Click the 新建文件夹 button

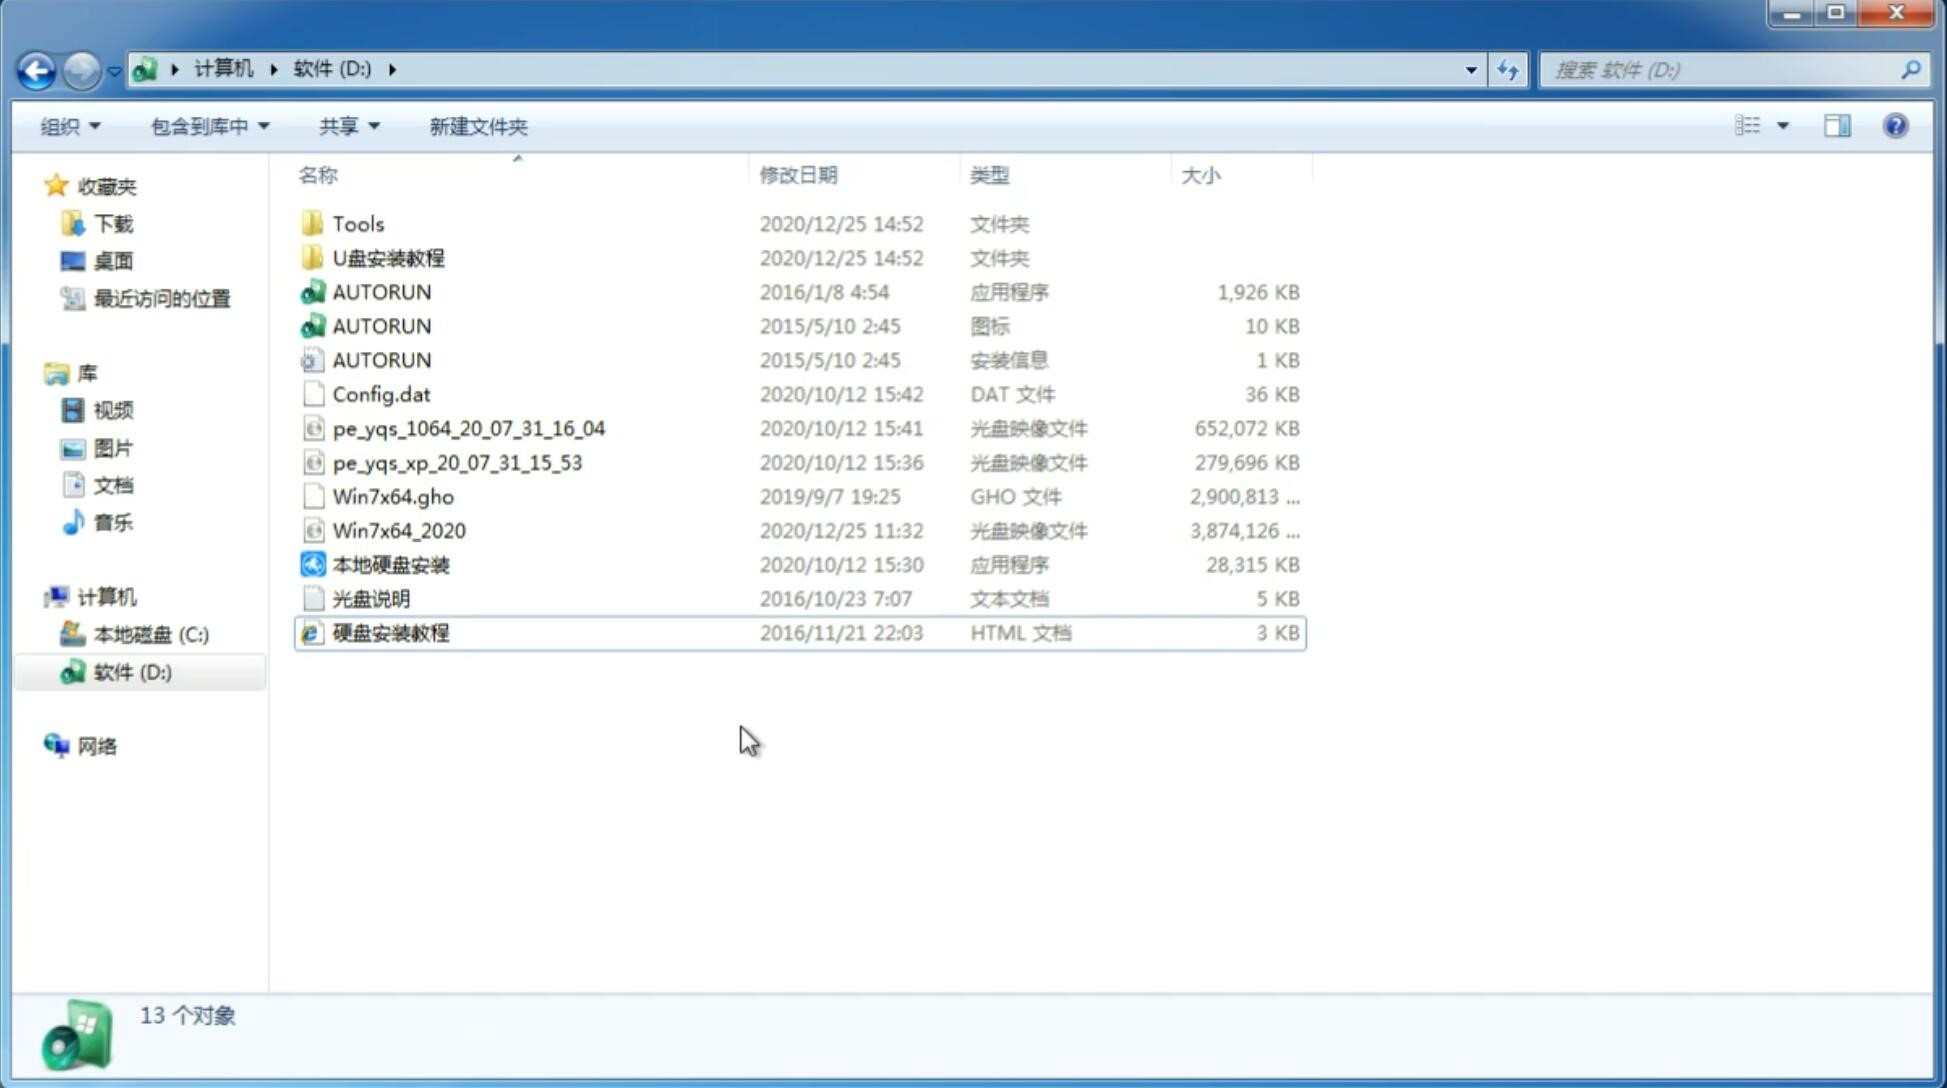pyautogui.click(x=477, y=126)
